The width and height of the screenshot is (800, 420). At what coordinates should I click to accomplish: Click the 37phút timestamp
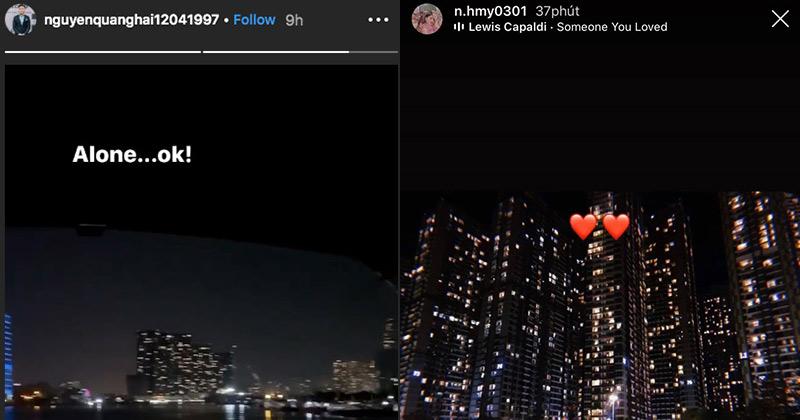coord(557,11)
